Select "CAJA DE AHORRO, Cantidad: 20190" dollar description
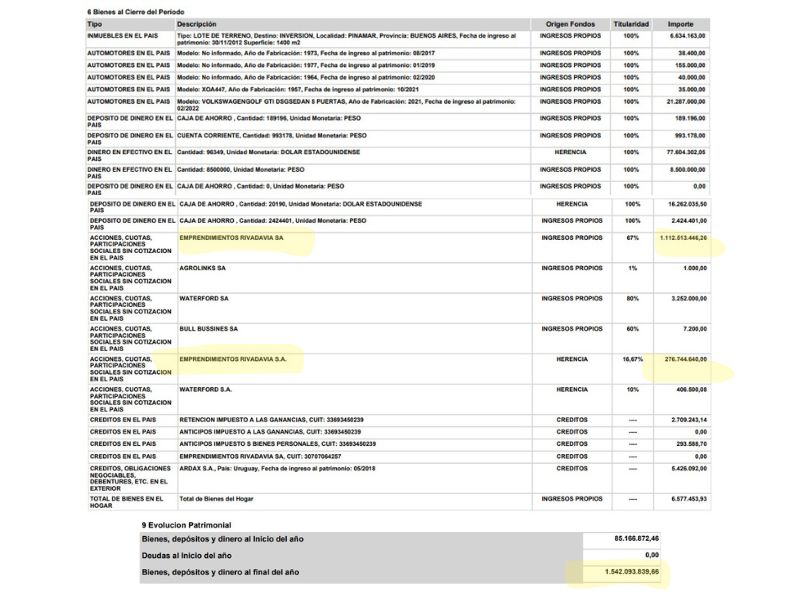The width and height of the screenshot is (800, 600). click(x=301, y=204)
